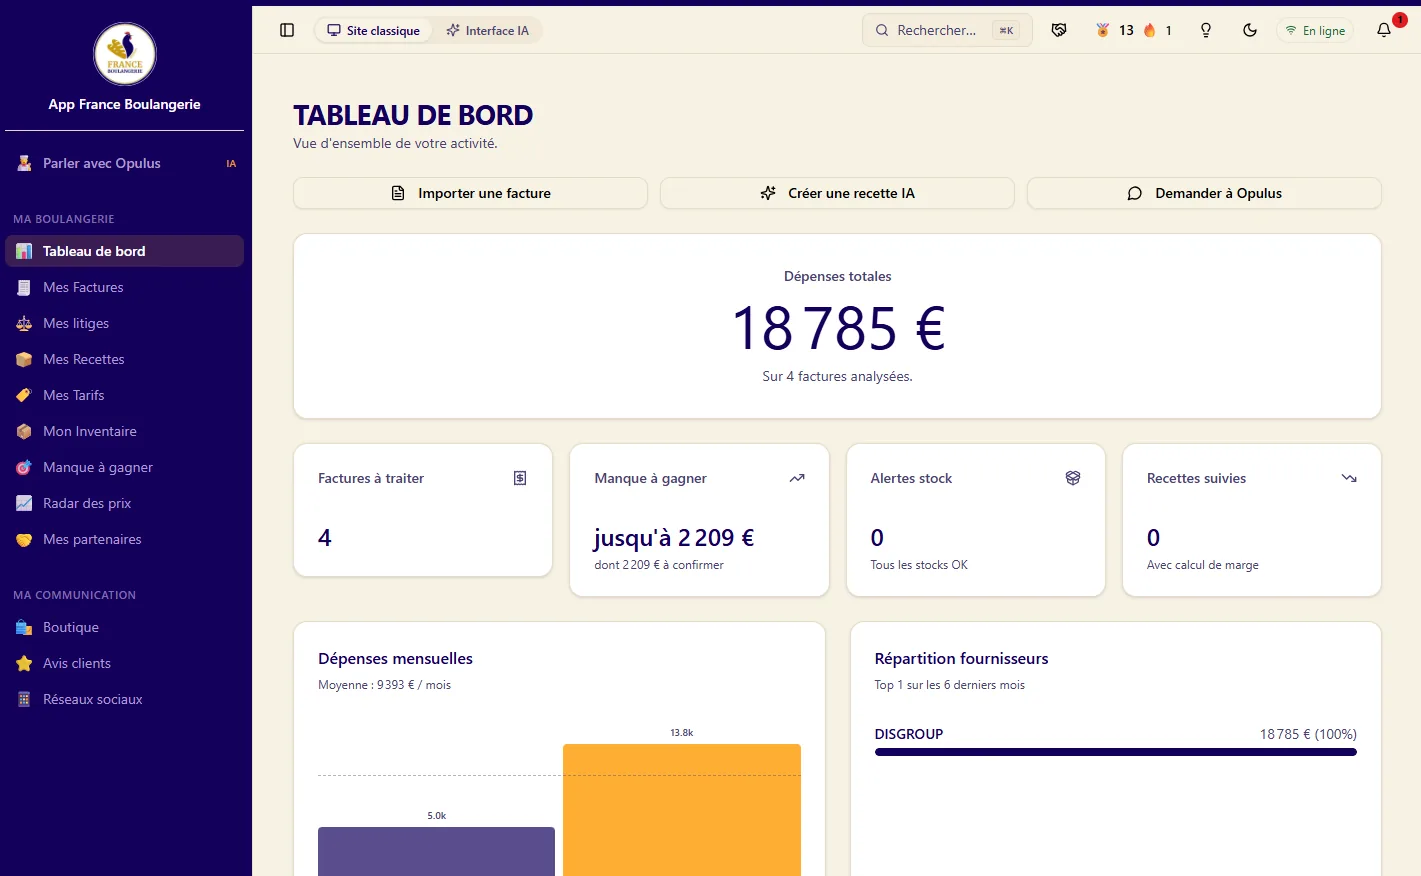
Task: Click the Factures à traiter card icon
Action: (520, 478)
